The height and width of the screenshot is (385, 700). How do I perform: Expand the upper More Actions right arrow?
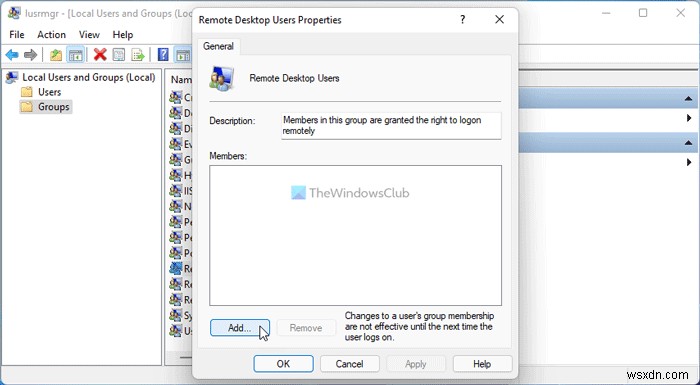689,118
